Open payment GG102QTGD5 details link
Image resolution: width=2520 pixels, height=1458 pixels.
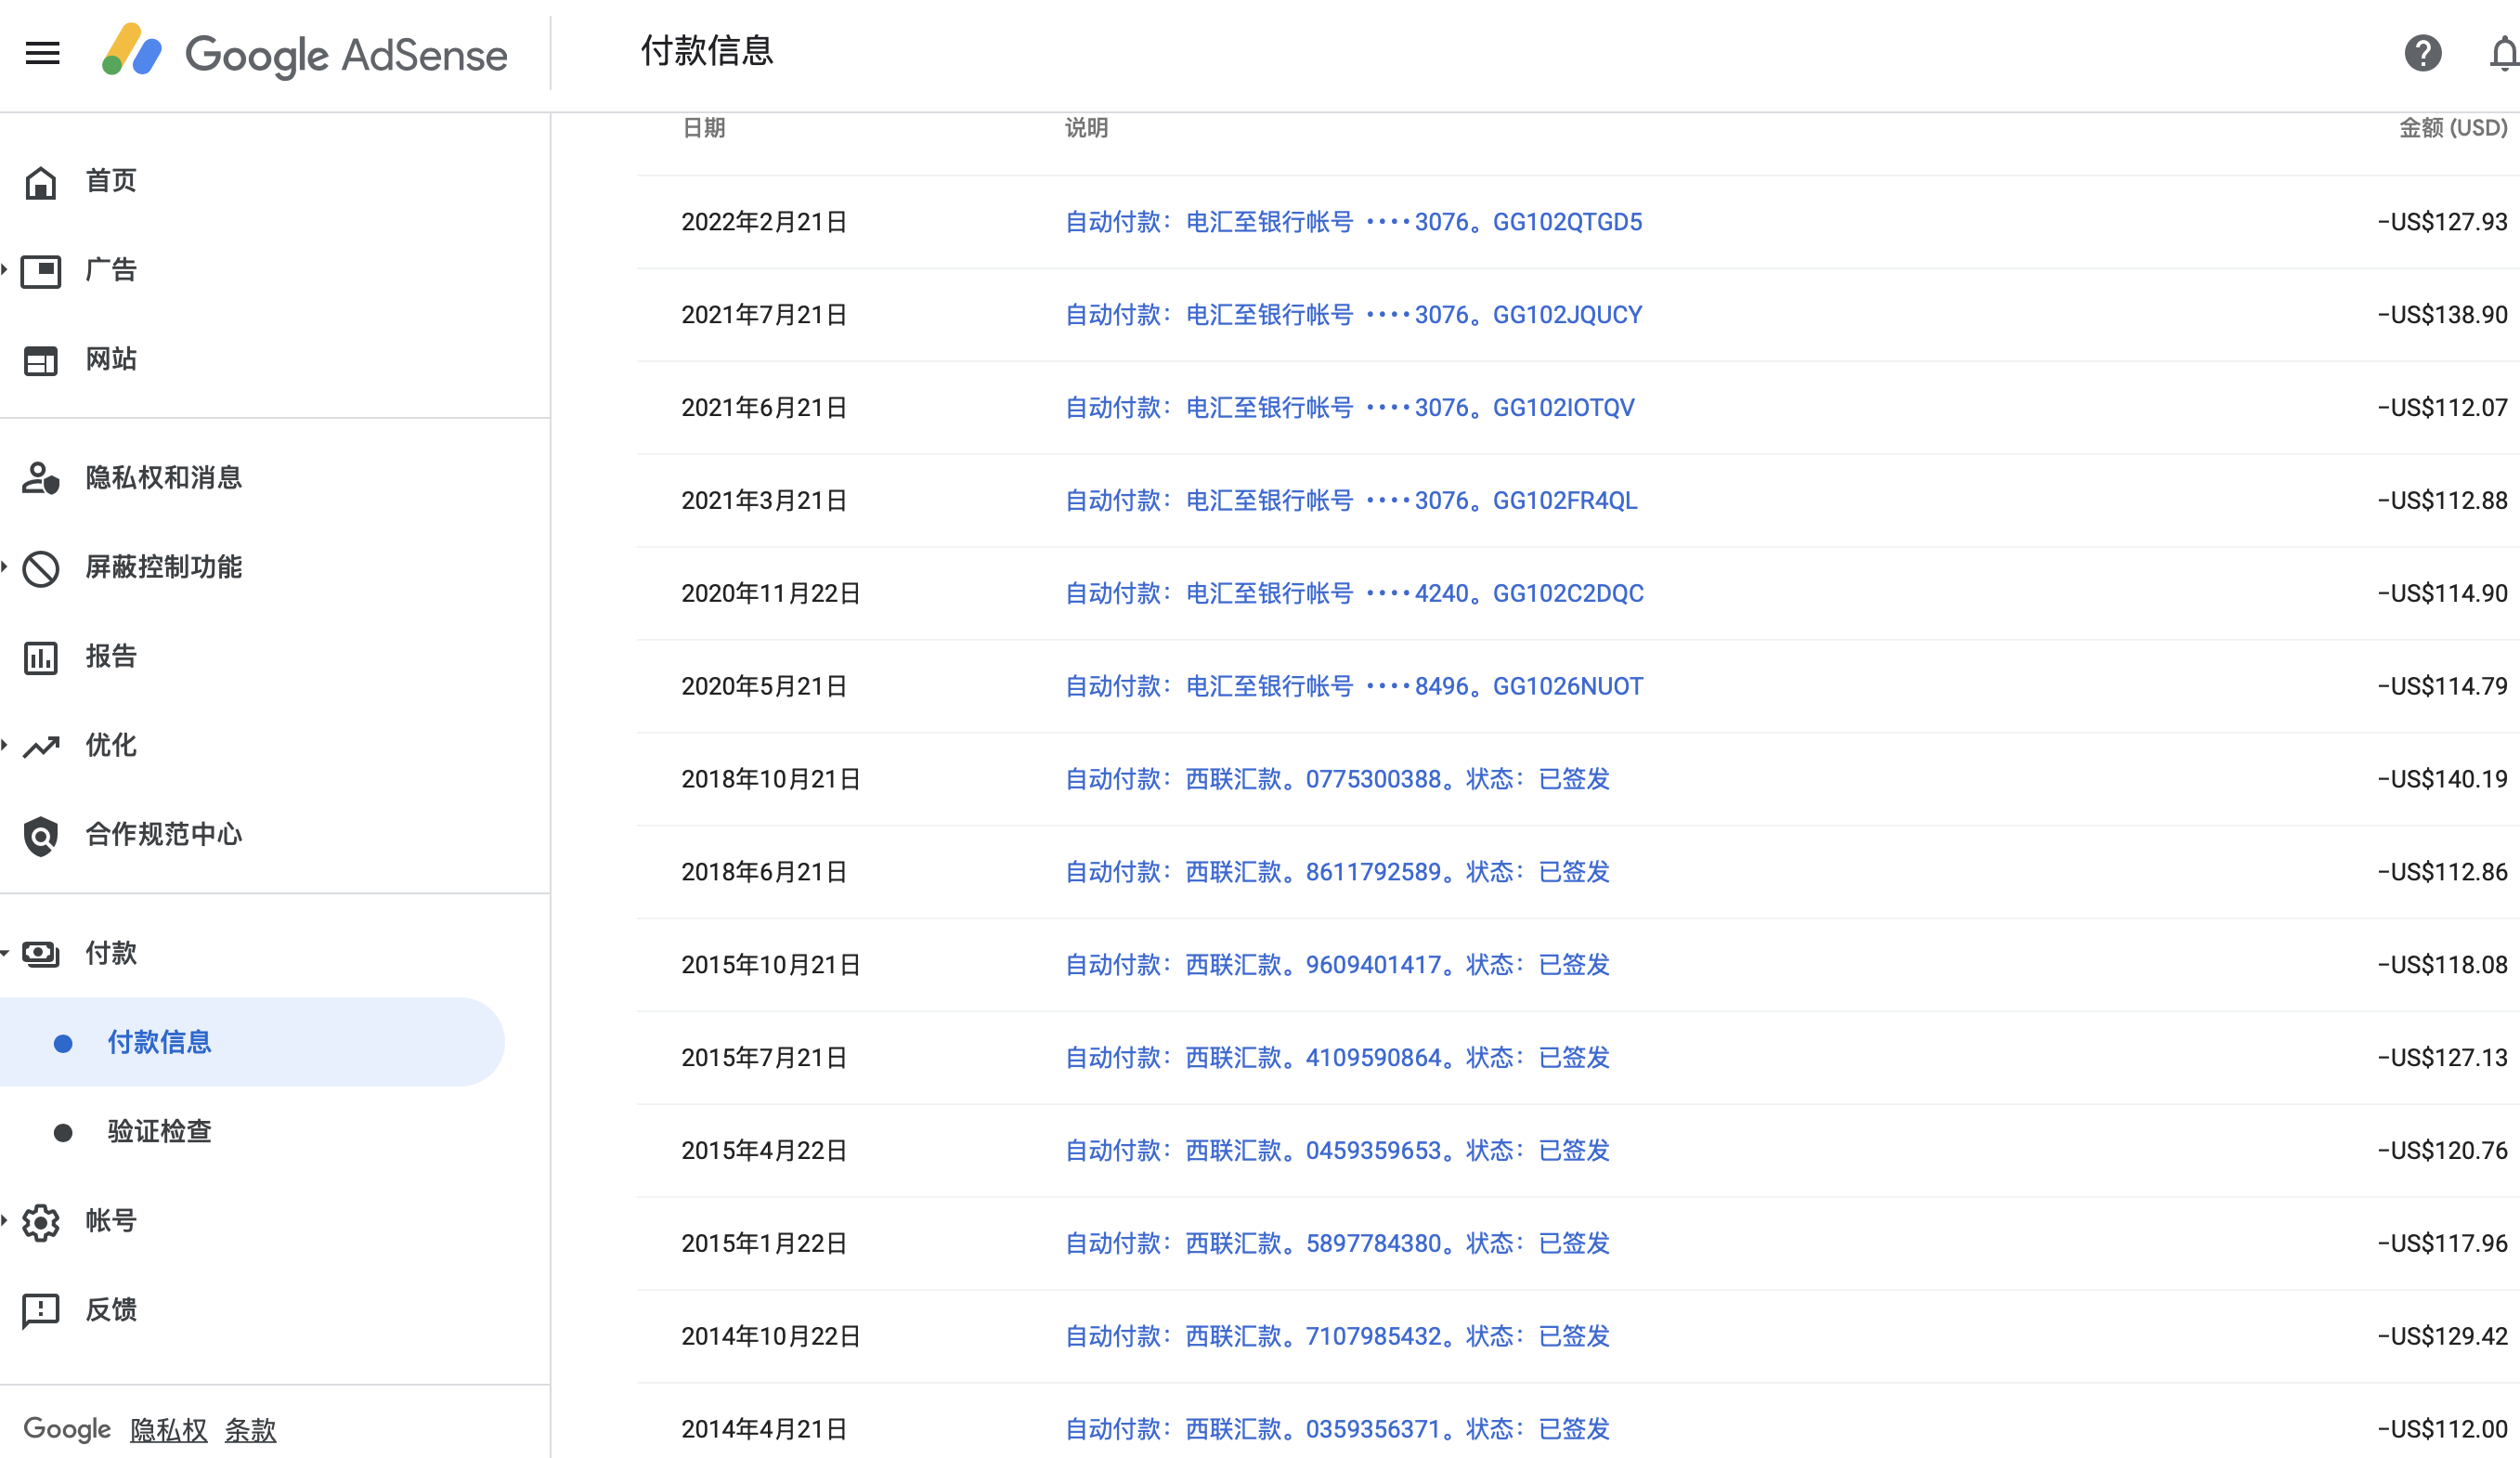click(1353, 222)
